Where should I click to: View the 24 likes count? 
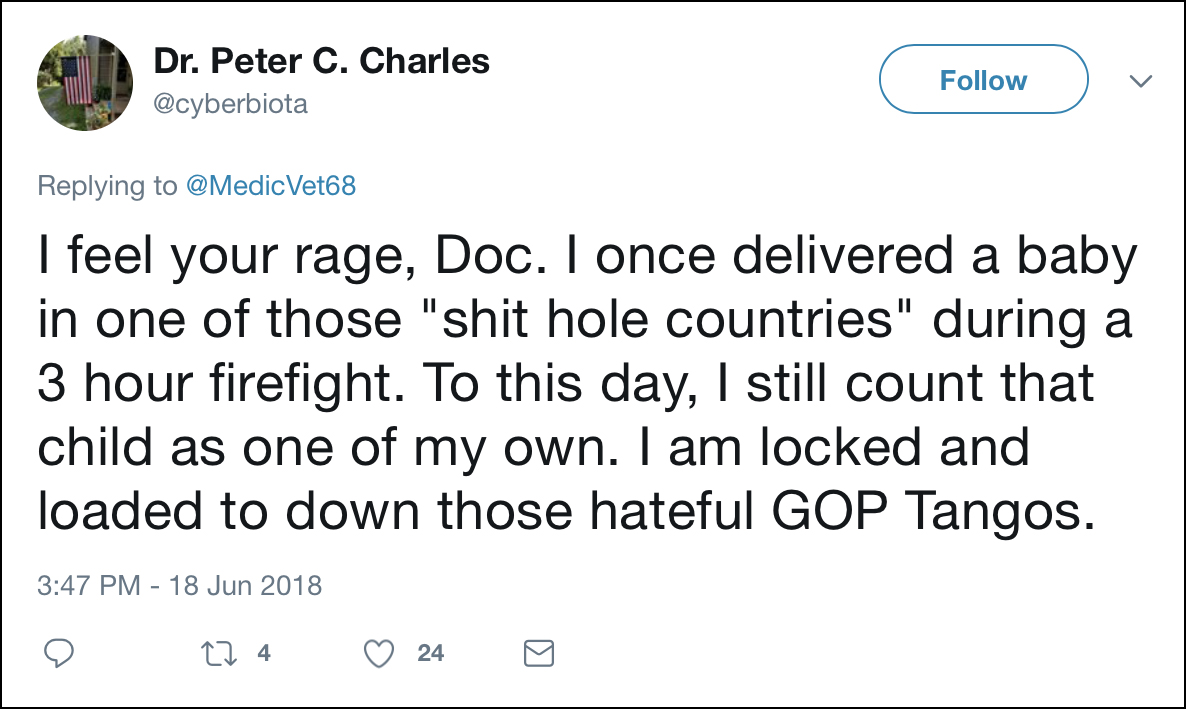pyautogui.click(x=431, y=653)
